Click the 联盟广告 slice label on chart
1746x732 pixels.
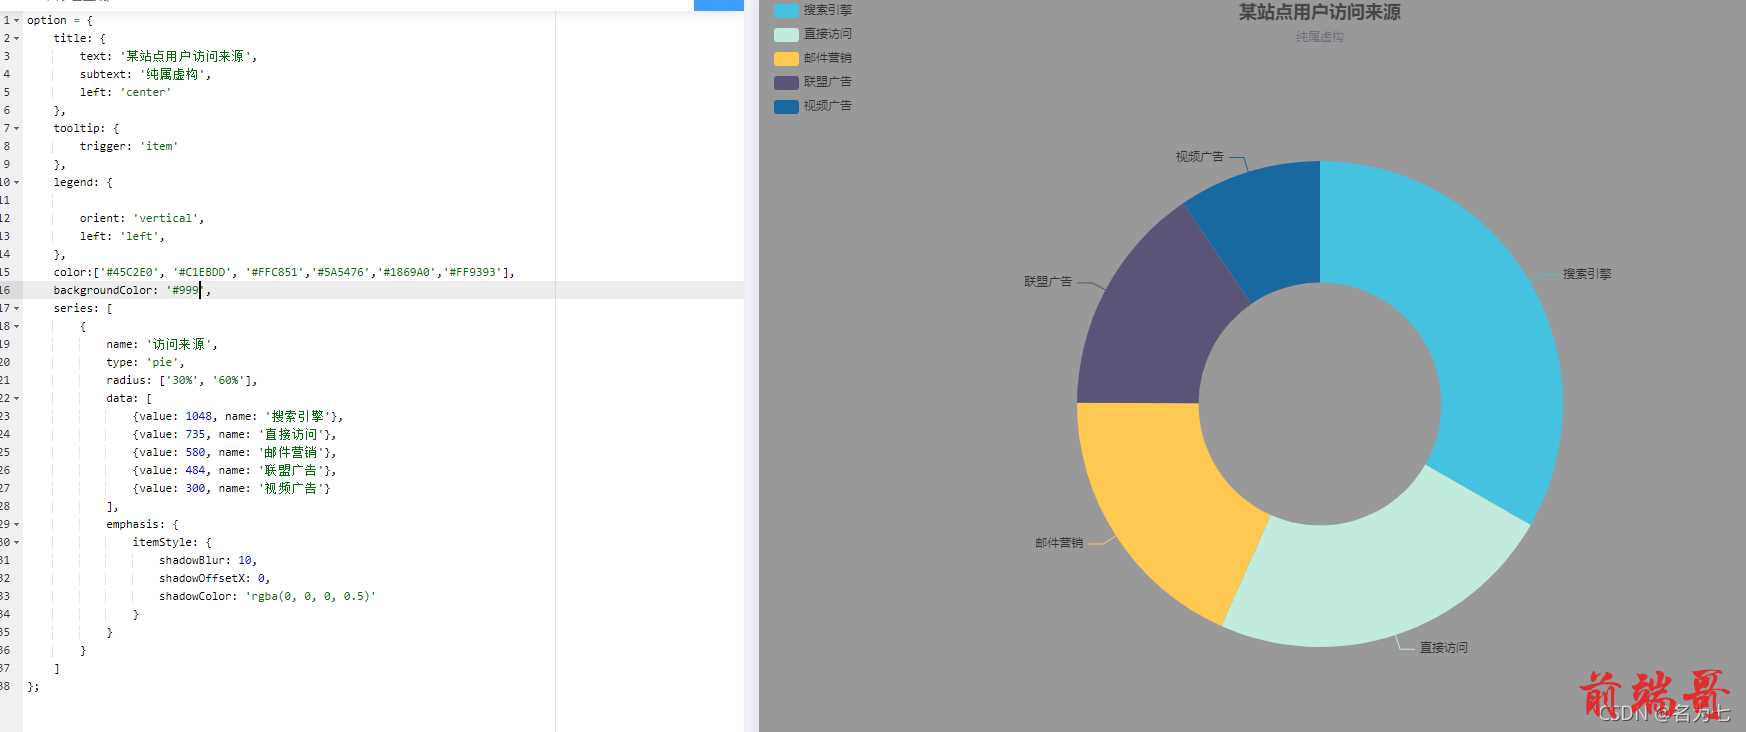pyautogui.click(x=1048, y=282)
